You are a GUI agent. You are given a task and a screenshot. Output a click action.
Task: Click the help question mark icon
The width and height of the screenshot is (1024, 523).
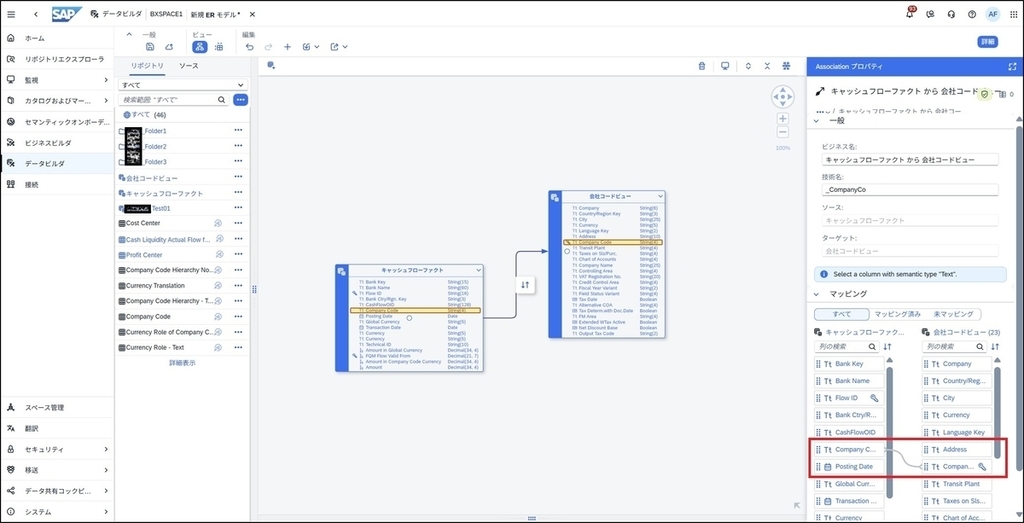click(x=972, y=14)
